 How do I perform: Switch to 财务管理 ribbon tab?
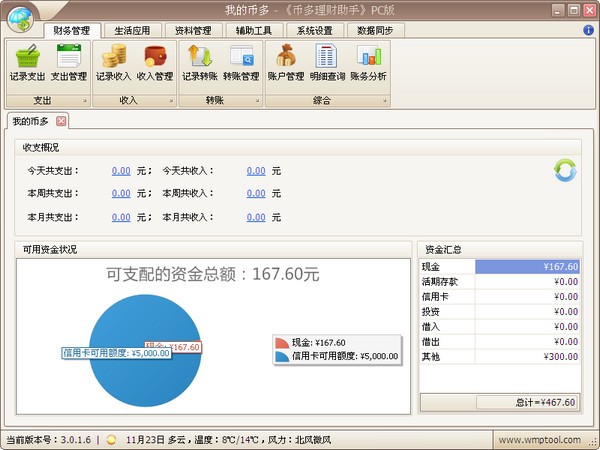(x=72, y=31)
